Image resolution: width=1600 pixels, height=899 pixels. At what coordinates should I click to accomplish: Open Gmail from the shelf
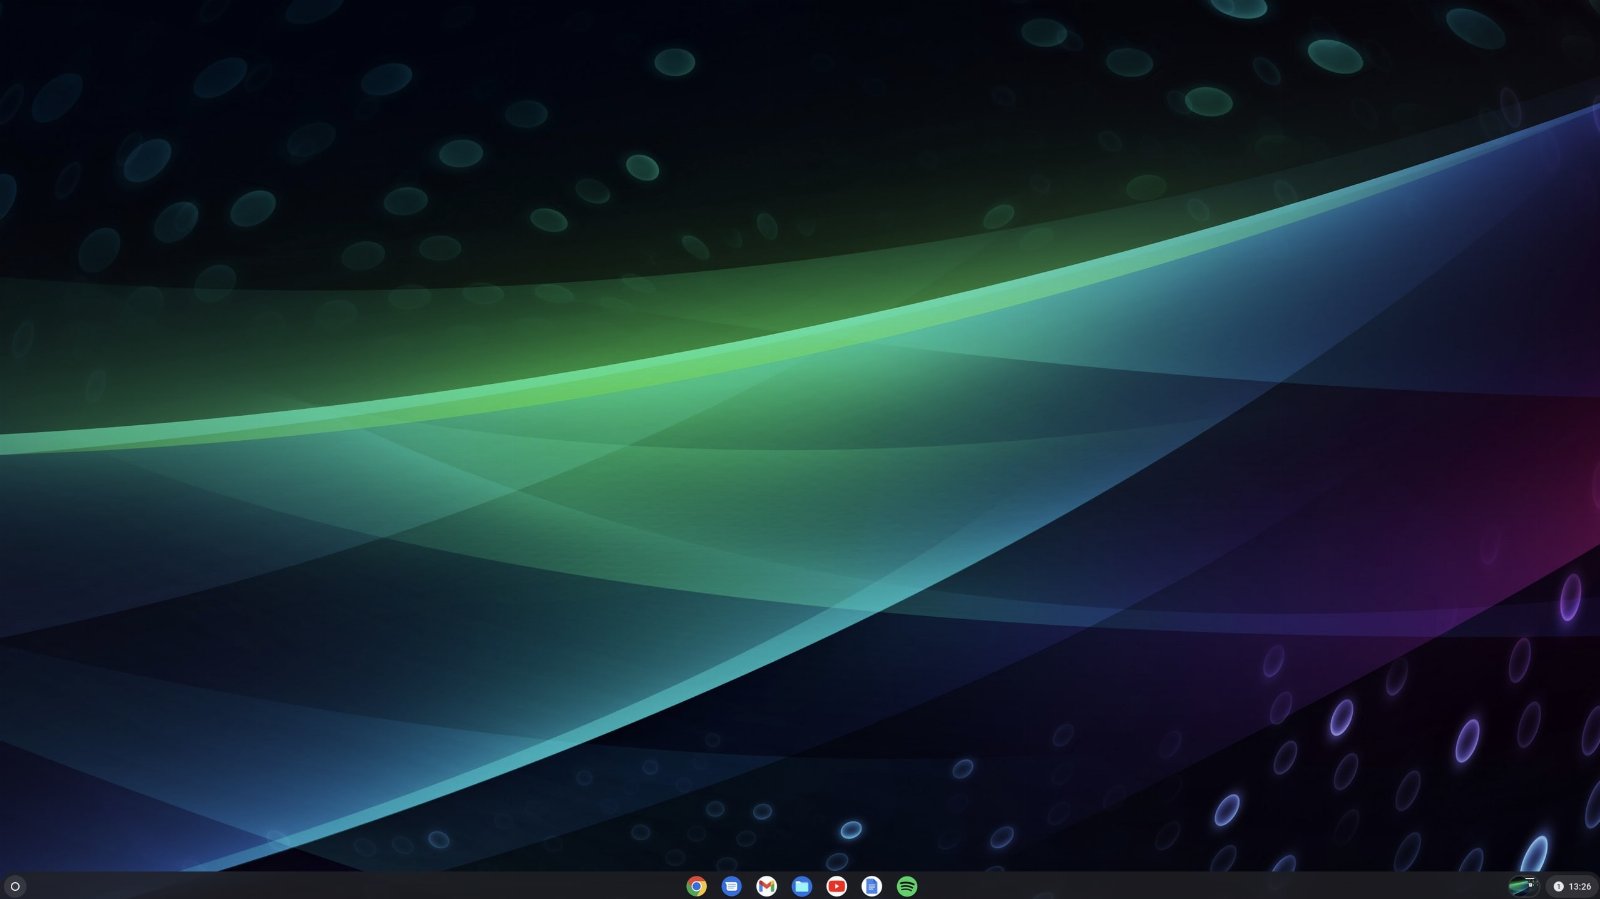click(x=767, y=886)
